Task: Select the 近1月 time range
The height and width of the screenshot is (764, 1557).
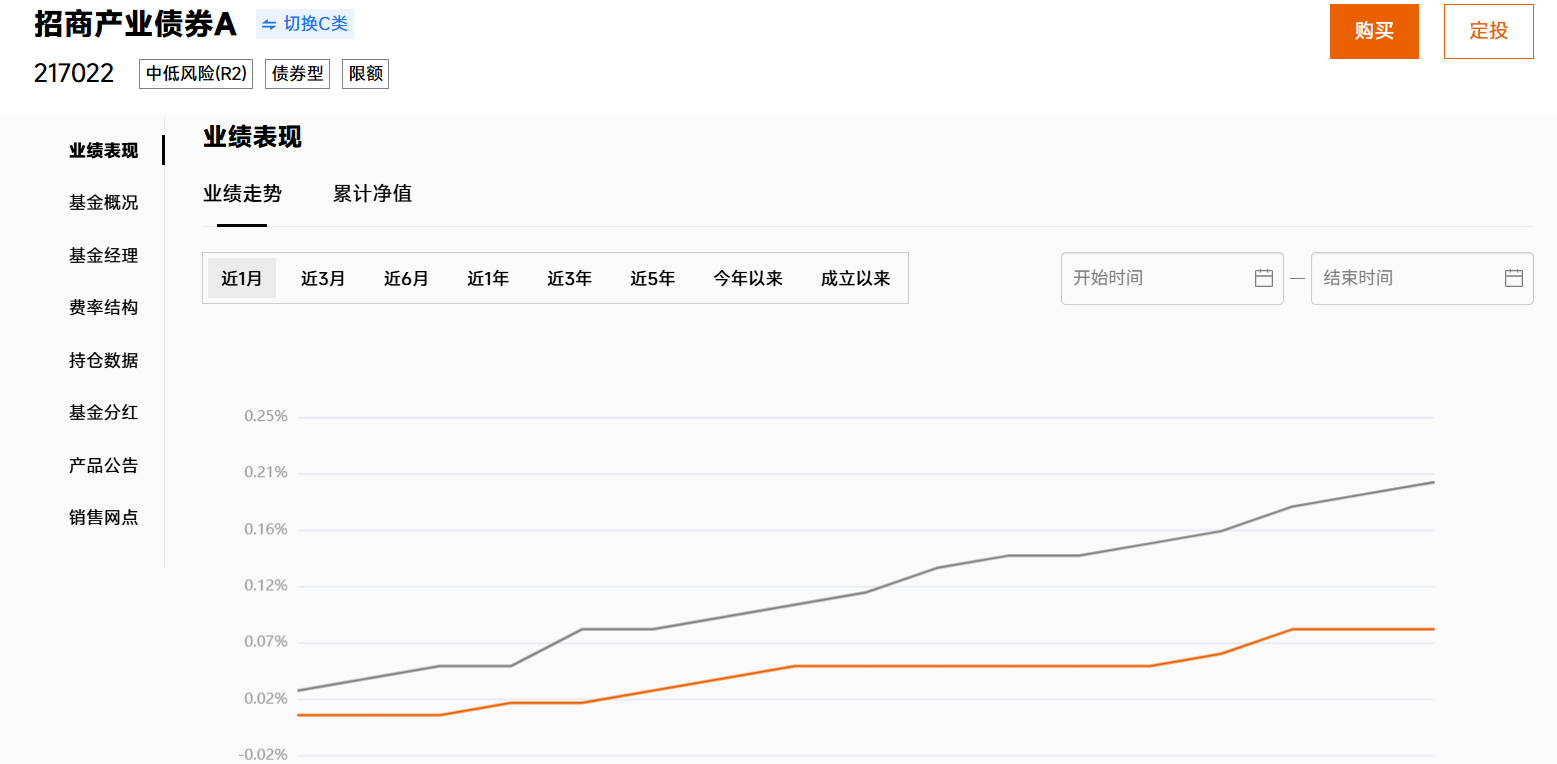Action: click(242, 278)
